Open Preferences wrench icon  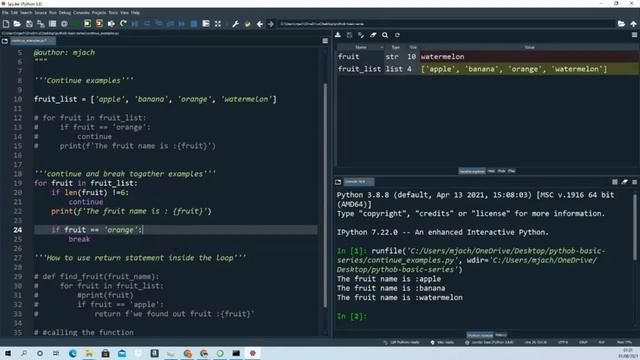click(236, 24)
